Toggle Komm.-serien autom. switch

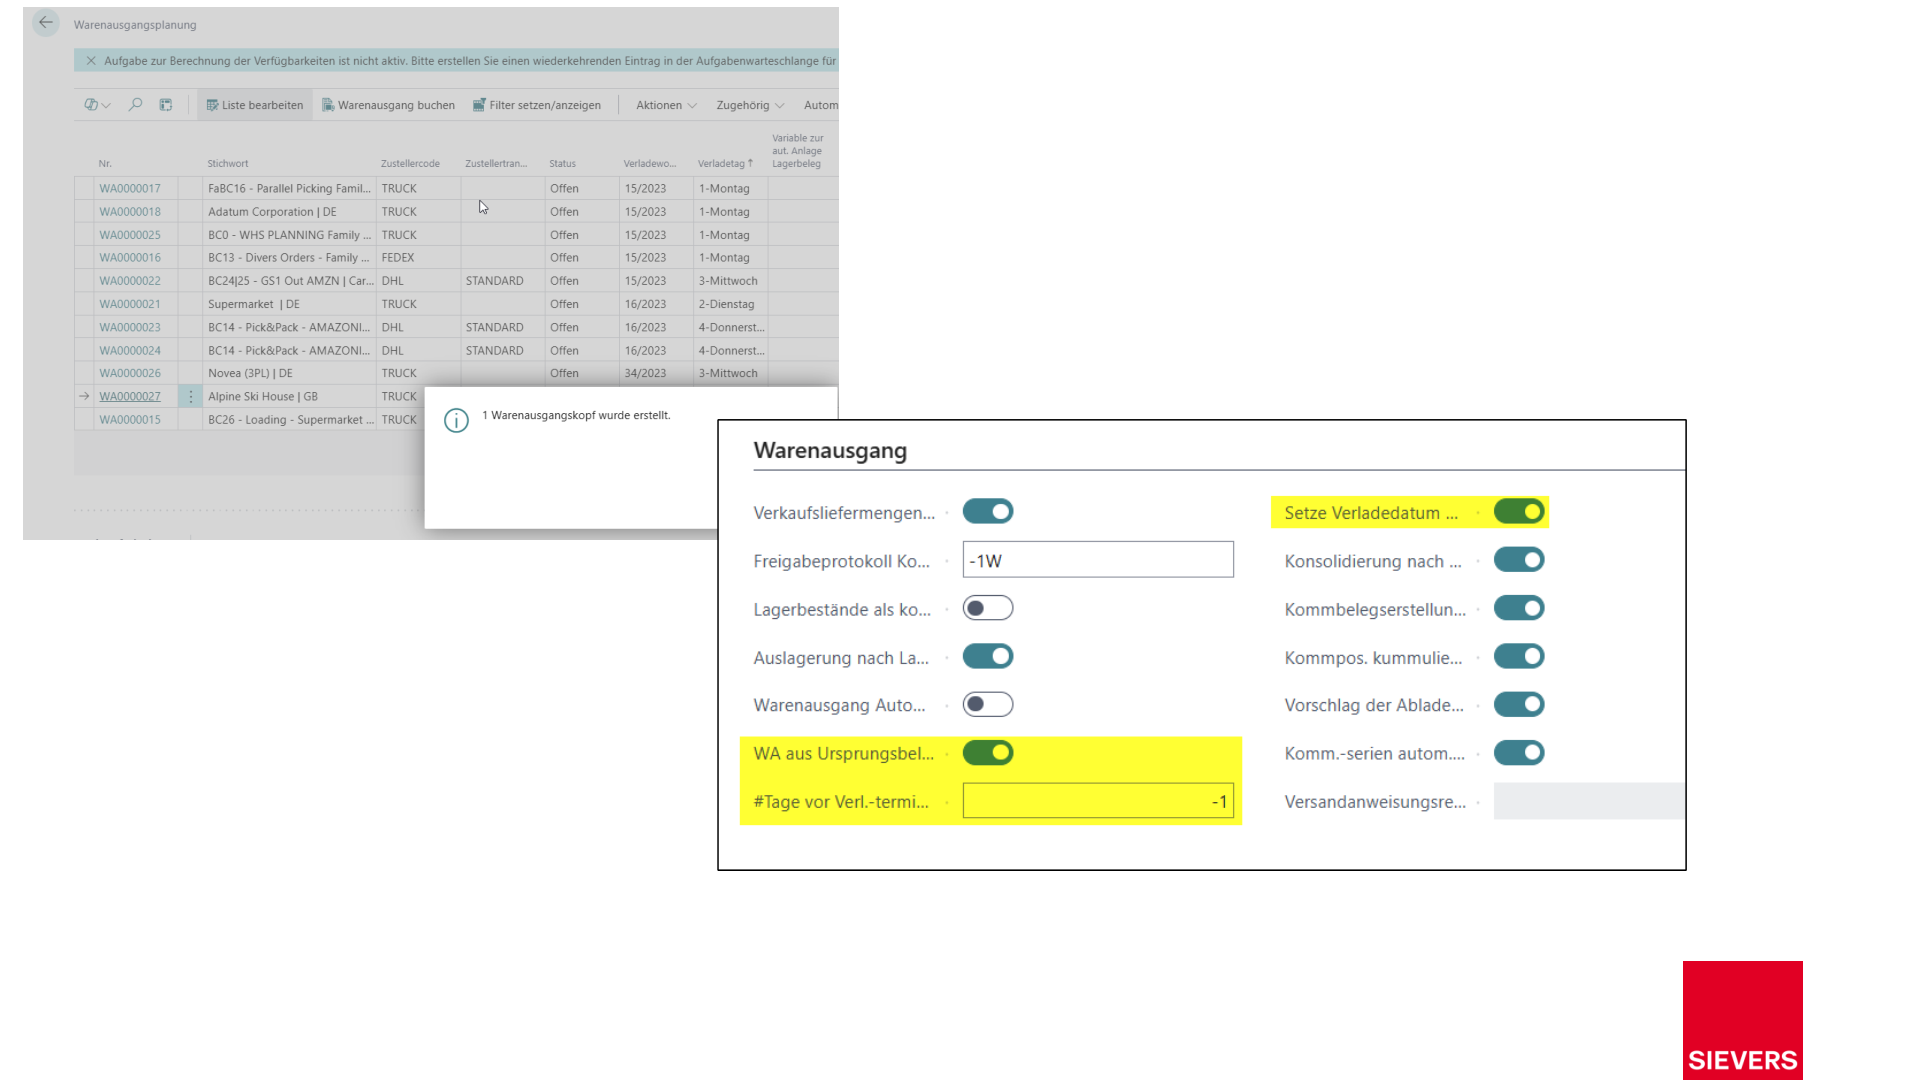point(1519,753)
